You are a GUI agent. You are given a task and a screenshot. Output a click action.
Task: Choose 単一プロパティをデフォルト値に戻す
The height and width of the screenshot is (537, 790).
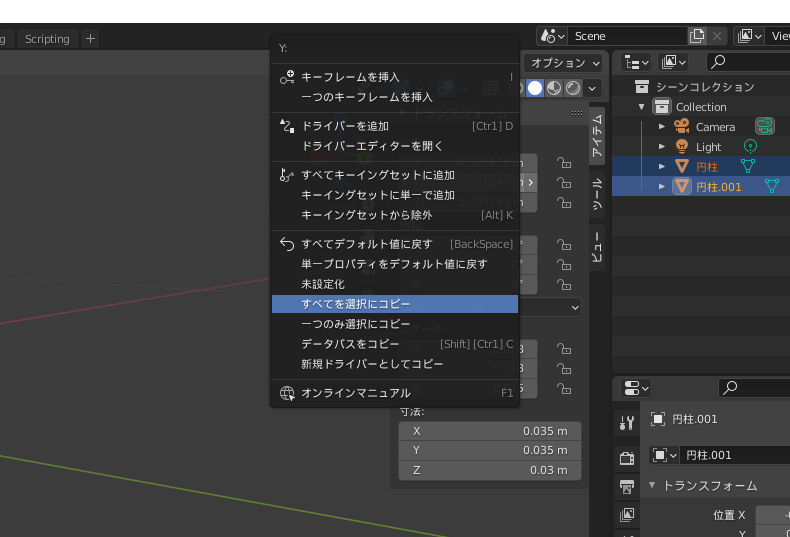point(394,264)
